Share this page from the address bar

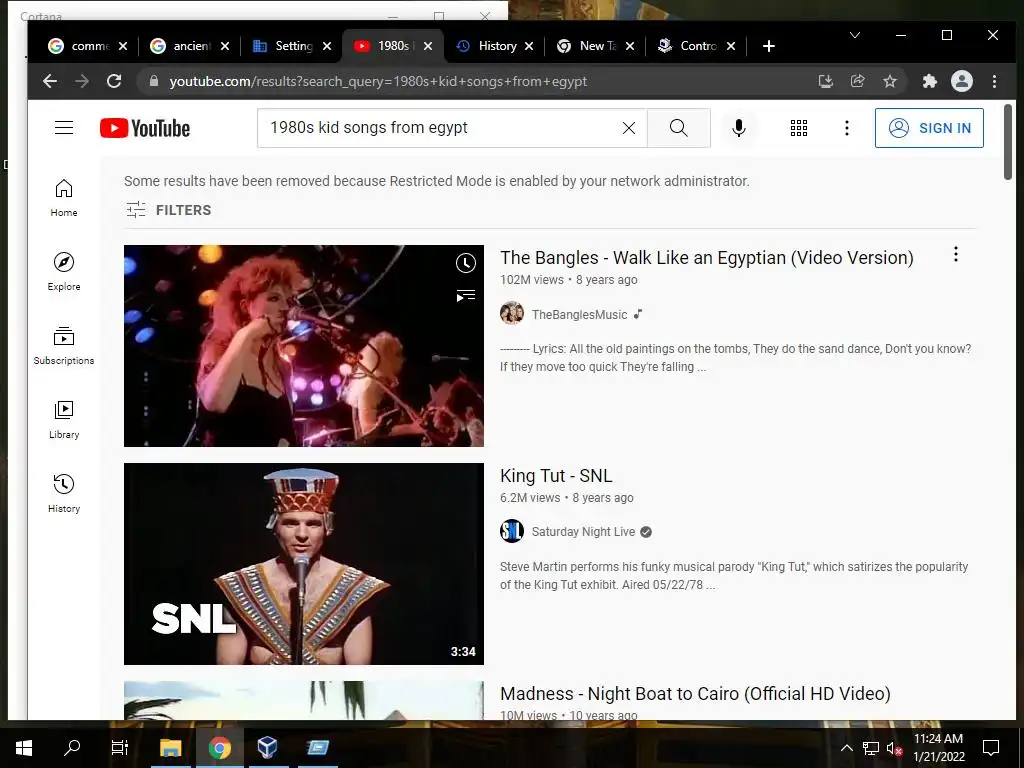coord(857,81)
